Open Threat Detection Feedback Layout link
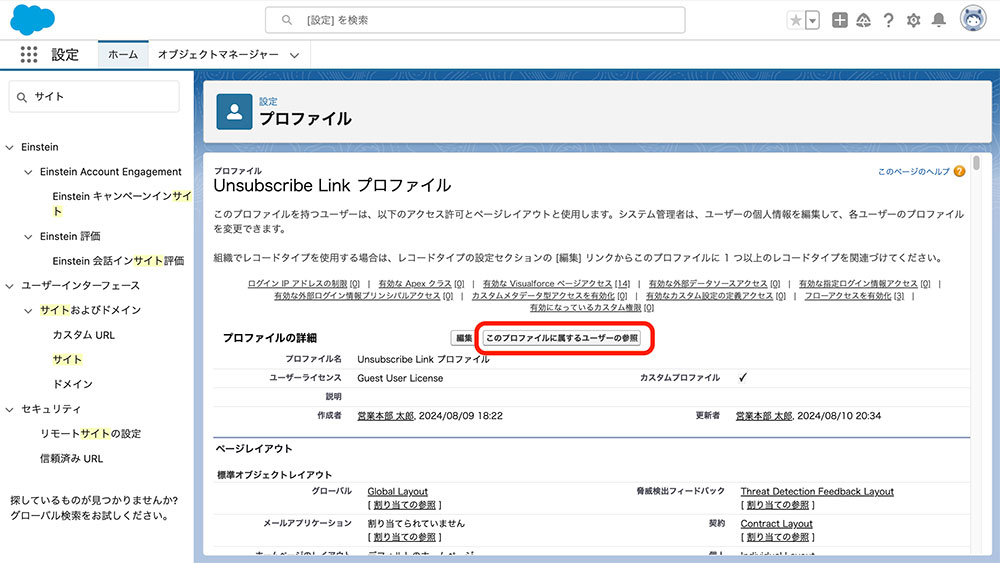The width and height of the screenshot is (1000, 563). tap(817, 492)
